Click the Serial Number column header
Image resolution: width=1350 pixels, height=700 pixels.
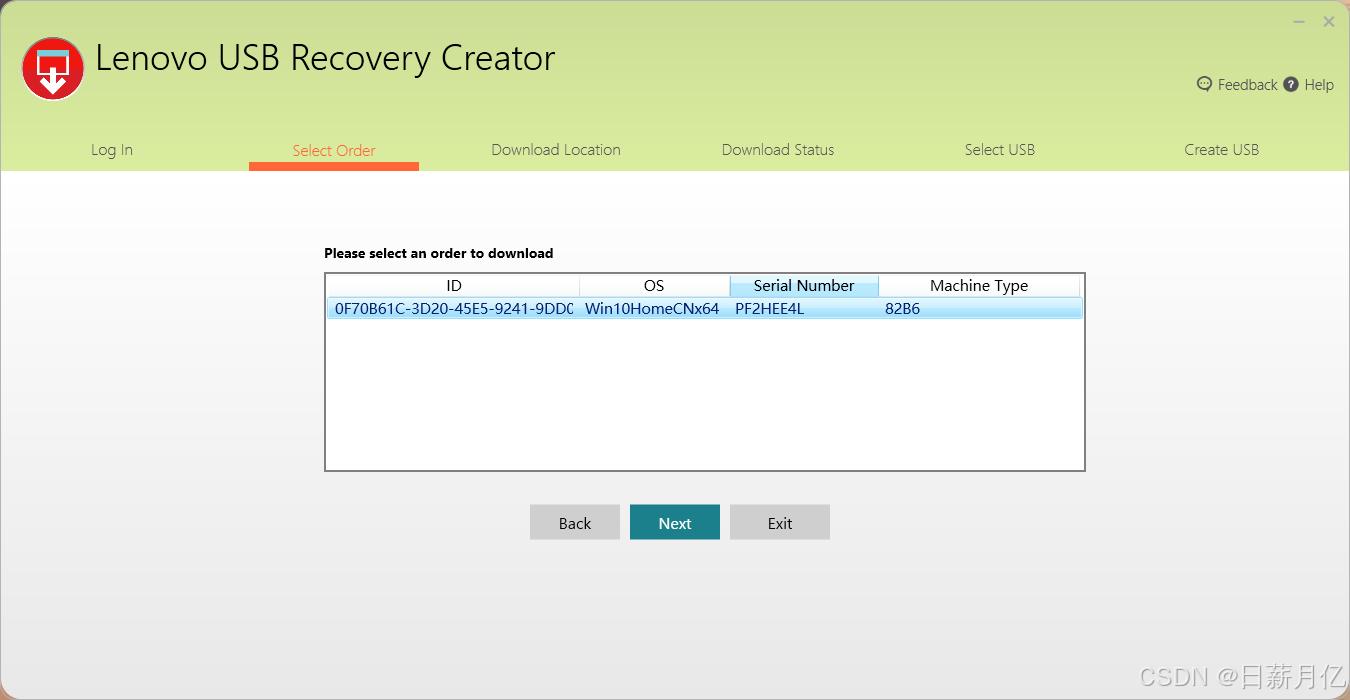pyautogui.click(x=804, y=286)
